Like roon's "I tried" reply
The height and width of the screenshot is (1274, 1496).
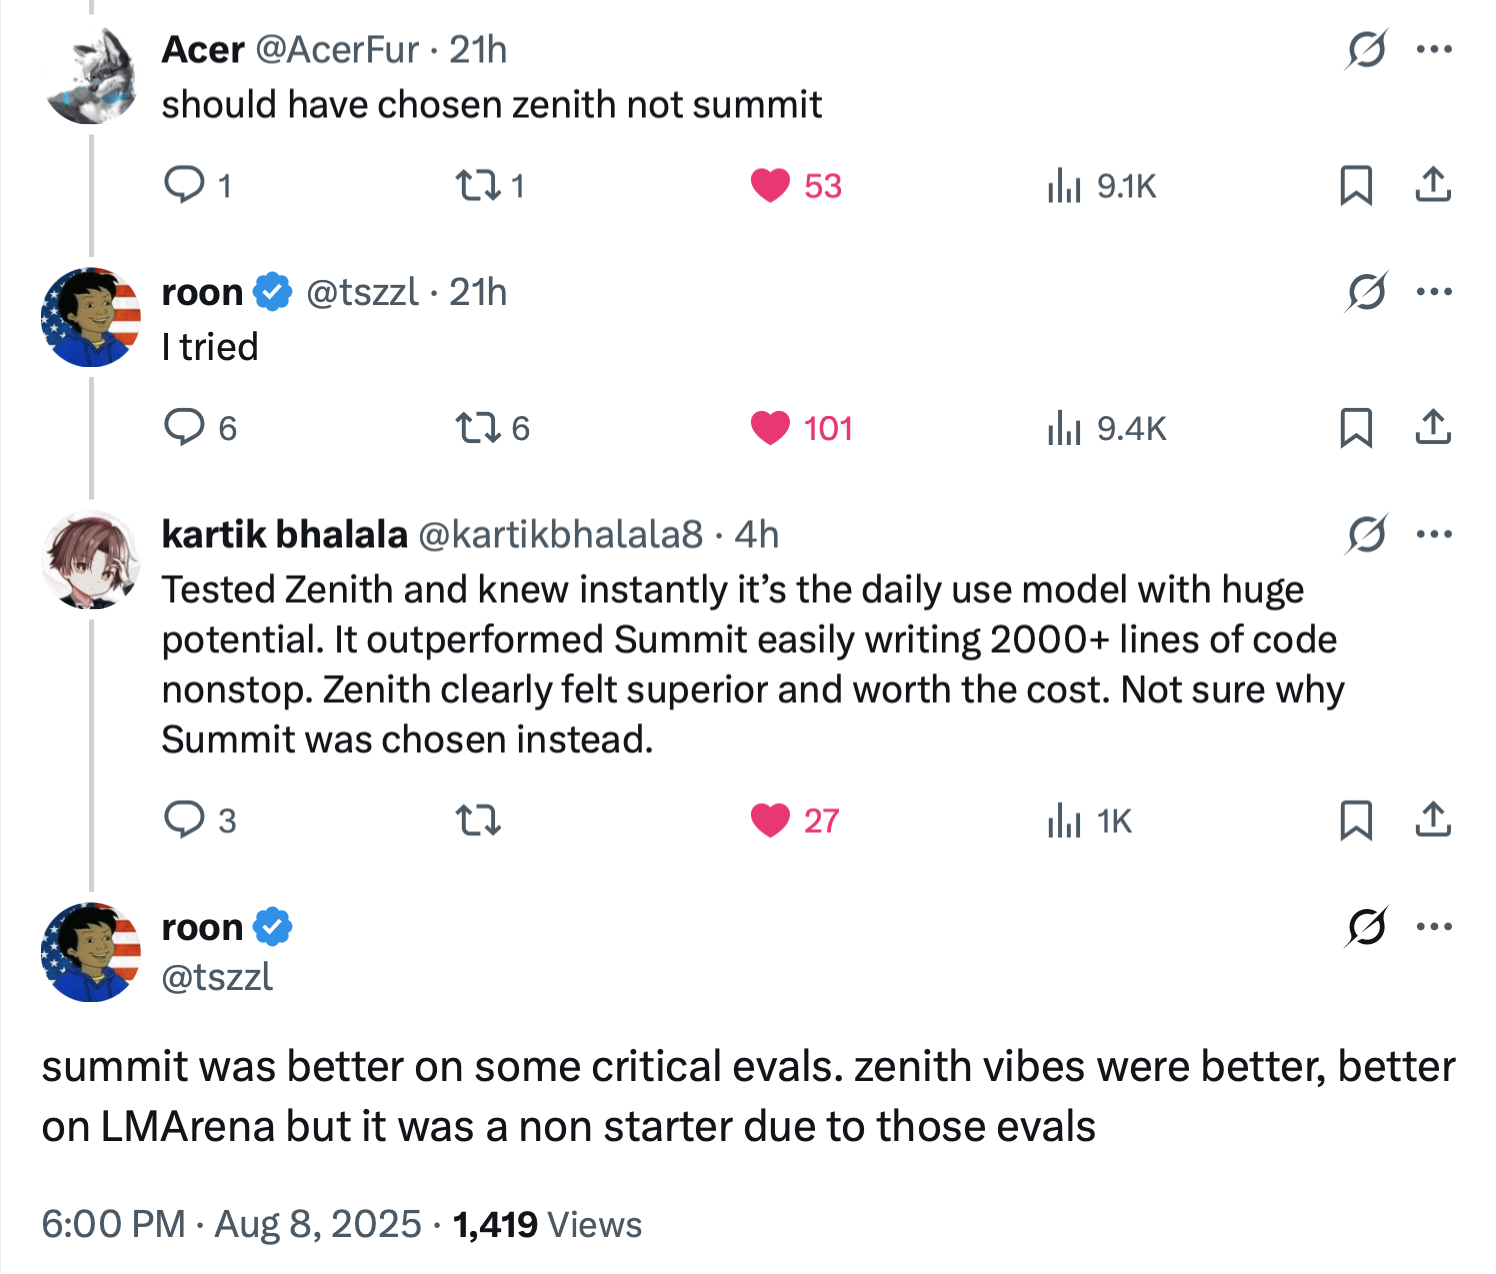770,428
